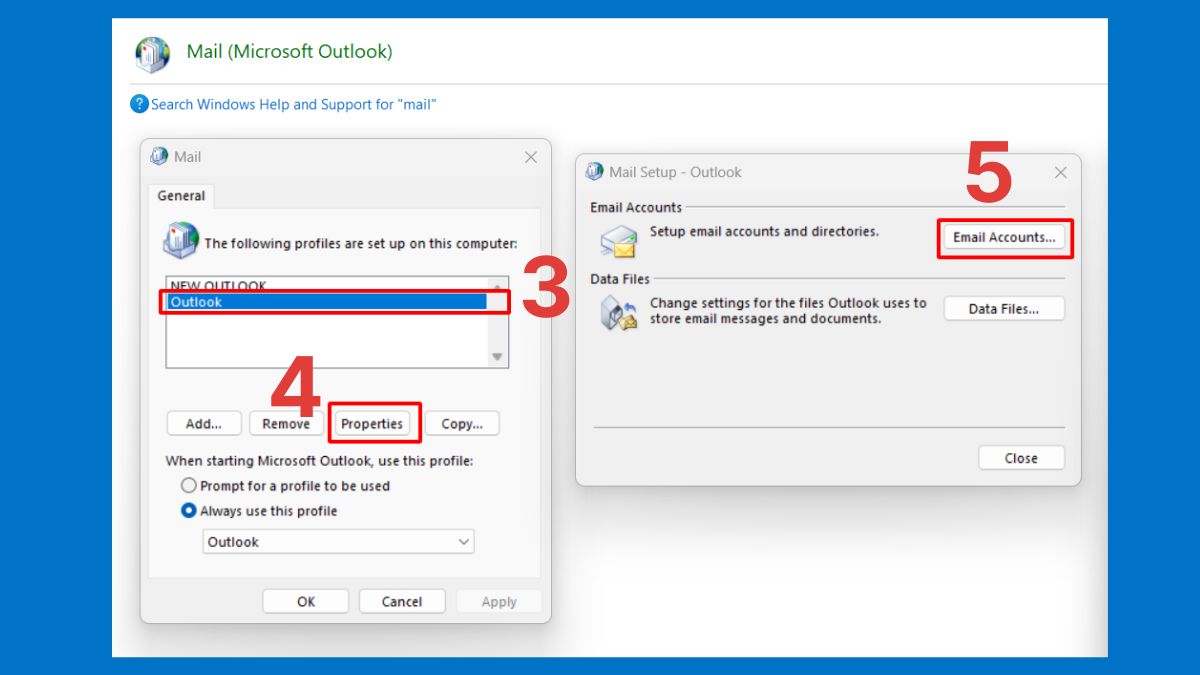
Task: Select the Outlook profile in list
Action: (x=327, y=301)
